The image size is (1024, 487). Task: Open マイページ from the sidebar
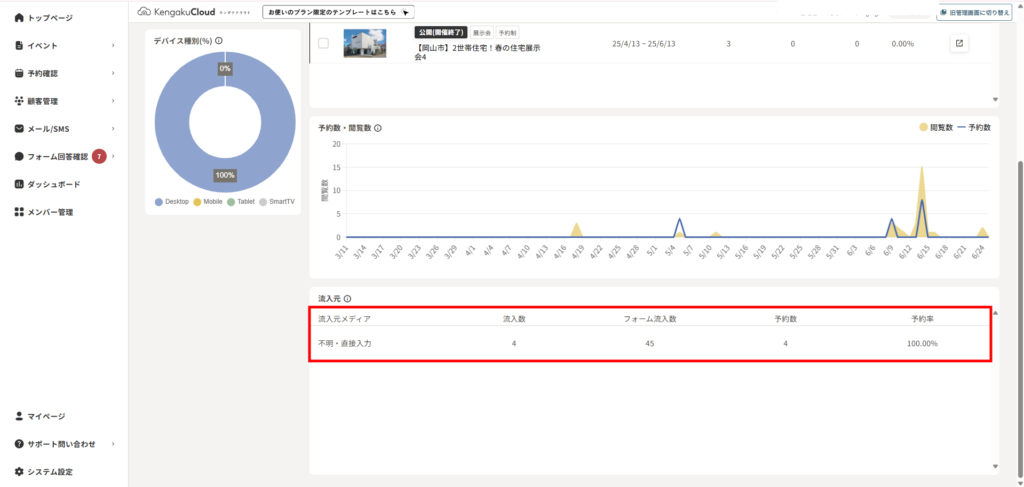click(46, 416)
